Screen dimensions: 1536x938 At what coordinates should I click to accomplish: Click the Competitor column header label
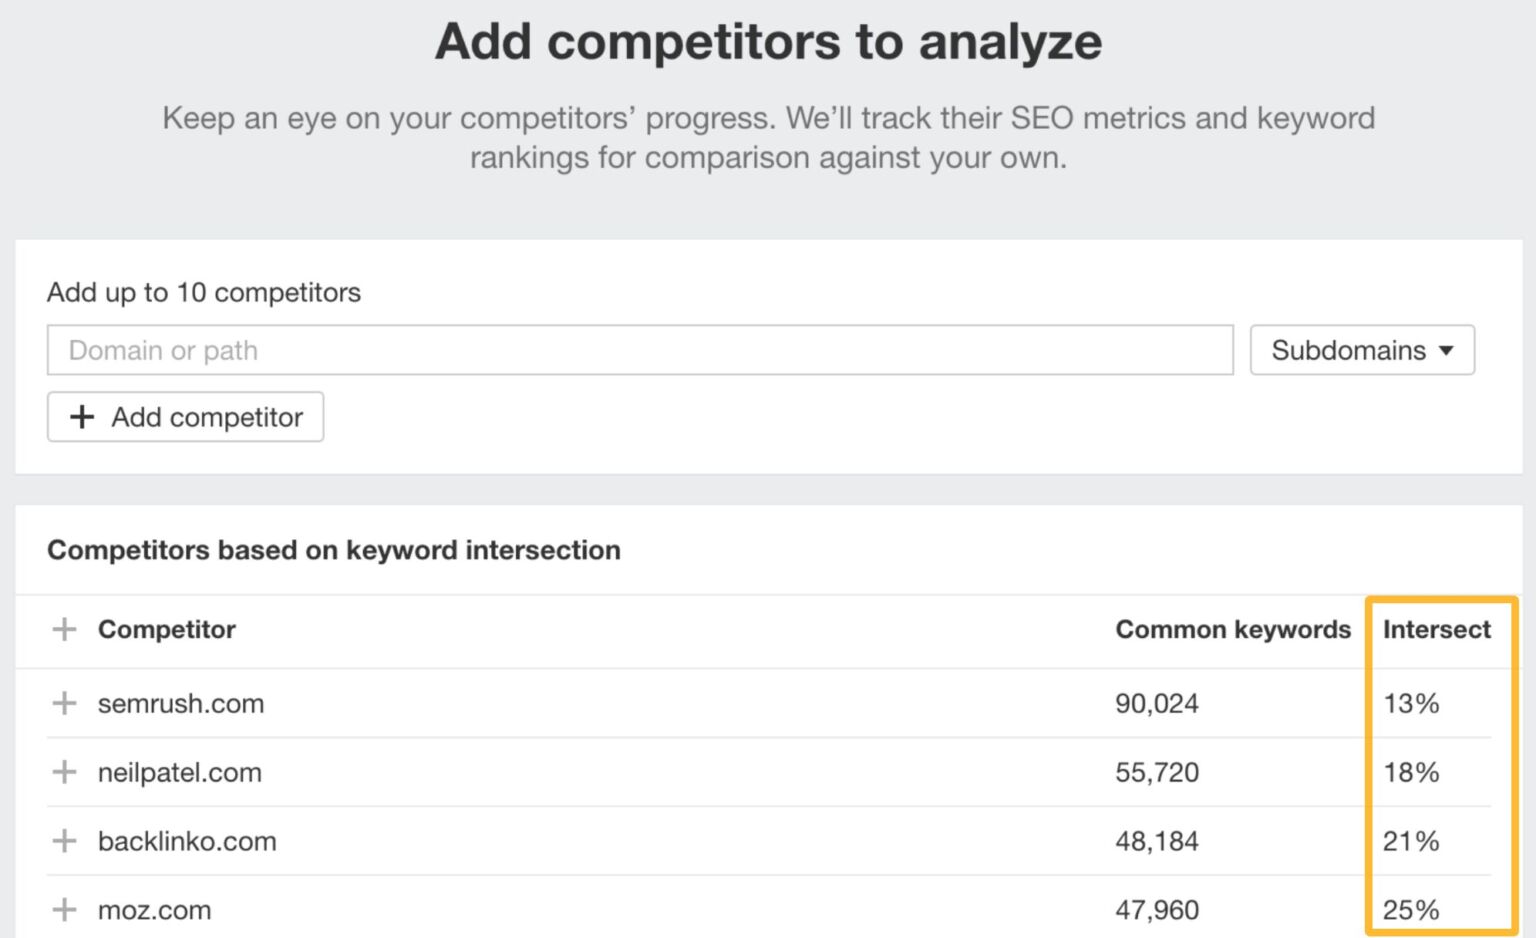[x=166, y=630]
